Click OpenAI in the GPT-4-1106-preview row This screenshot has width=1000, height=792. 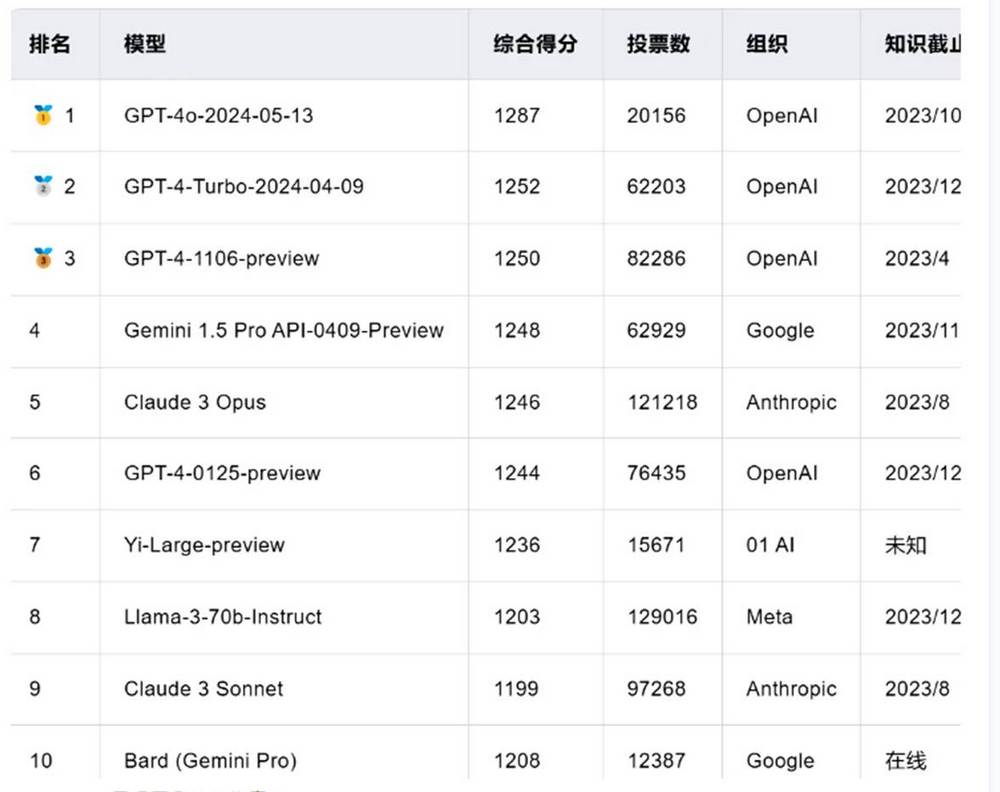click(x=782, y=258)
